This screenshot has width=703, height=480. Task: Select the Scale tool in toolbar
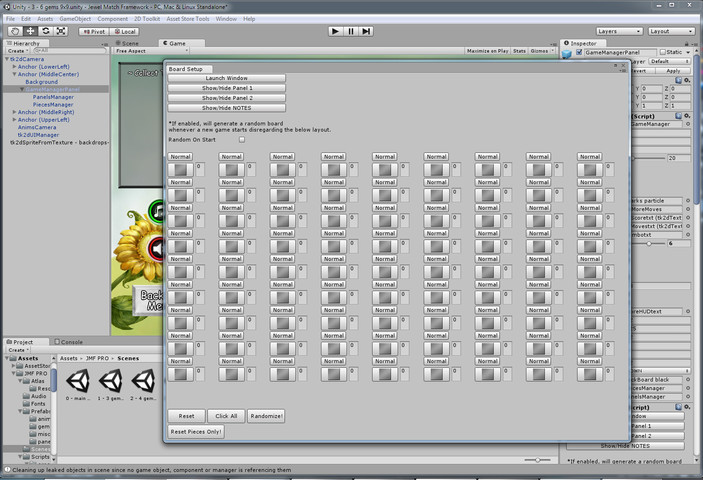(x=61, y=31)
